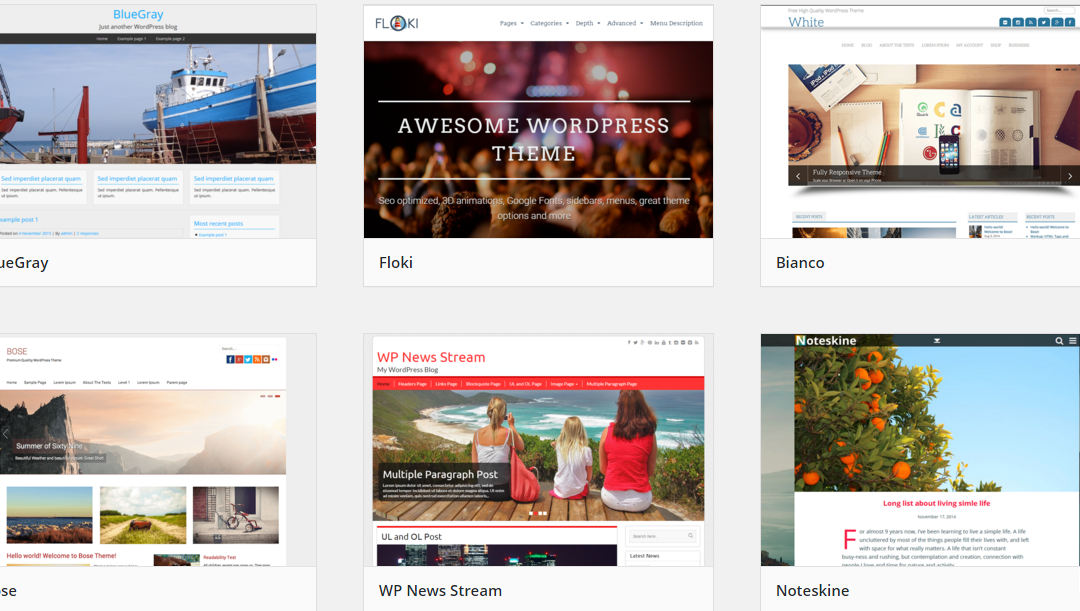This screenshot has width=1080, height=611.
Task: Click 'Menu Description' in the Floki preview
Action: coord(676,23)
